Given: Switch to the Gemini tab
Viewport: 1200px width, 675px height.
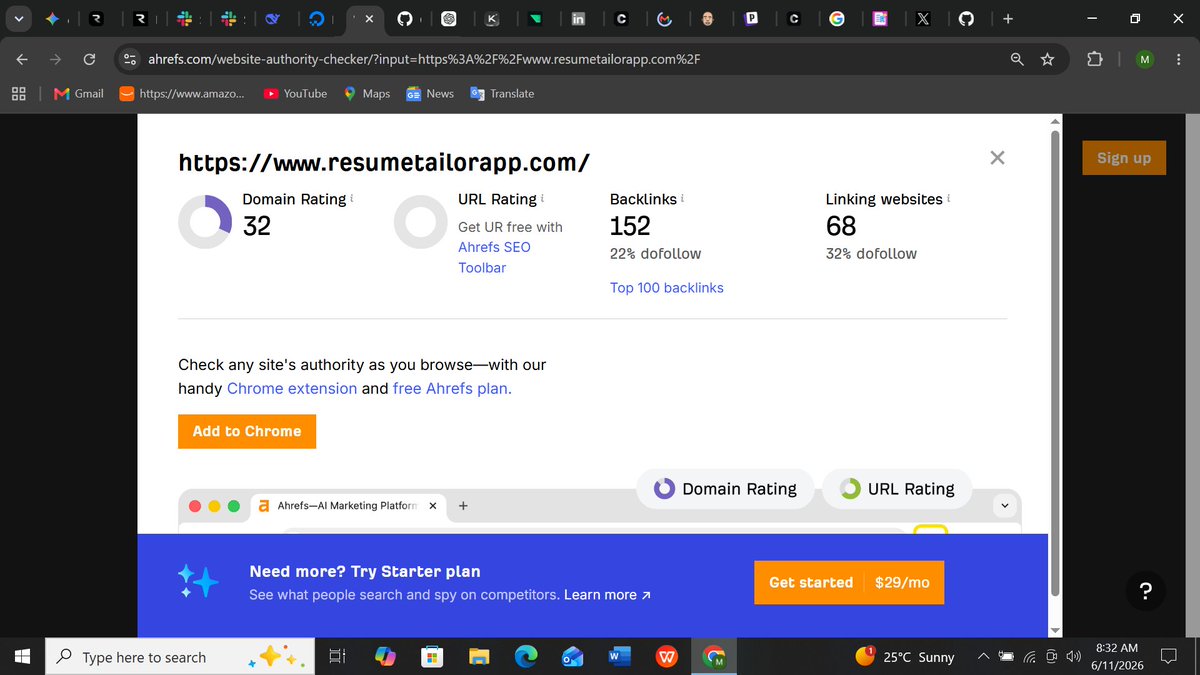Looking at the screenshot, I should pos(53,18).
